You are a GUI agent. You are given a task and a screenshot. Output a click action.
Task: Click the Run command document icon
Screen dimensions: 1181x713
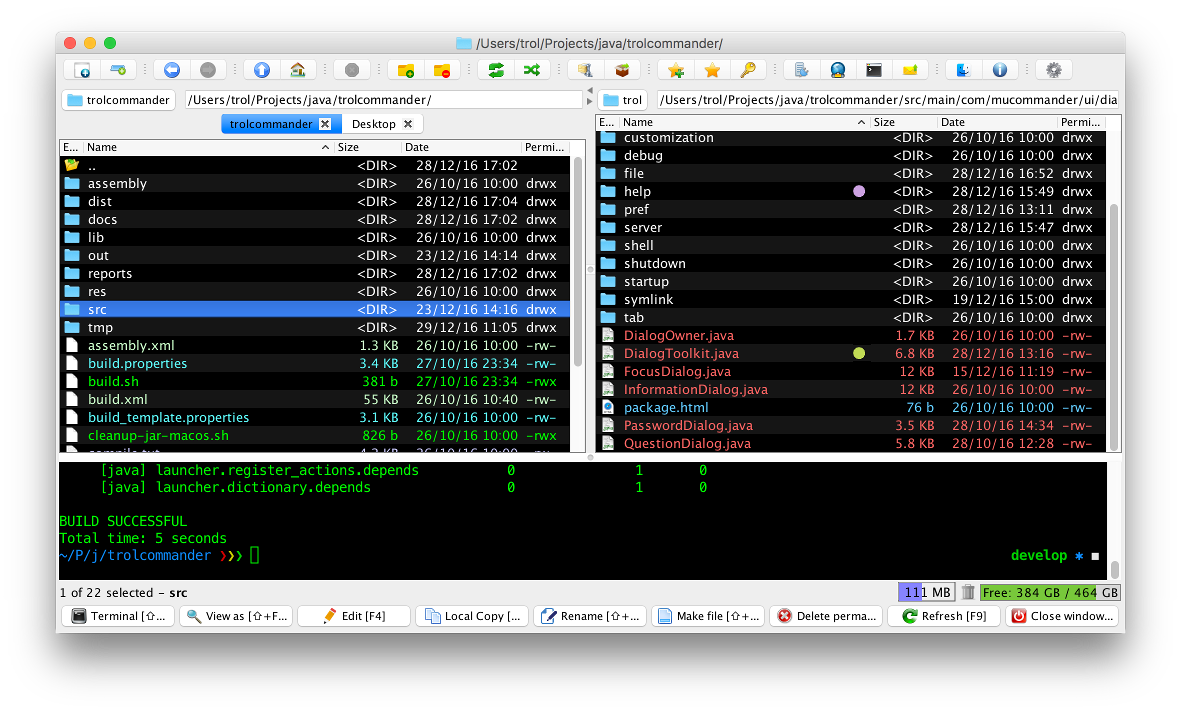coord(801,70)
